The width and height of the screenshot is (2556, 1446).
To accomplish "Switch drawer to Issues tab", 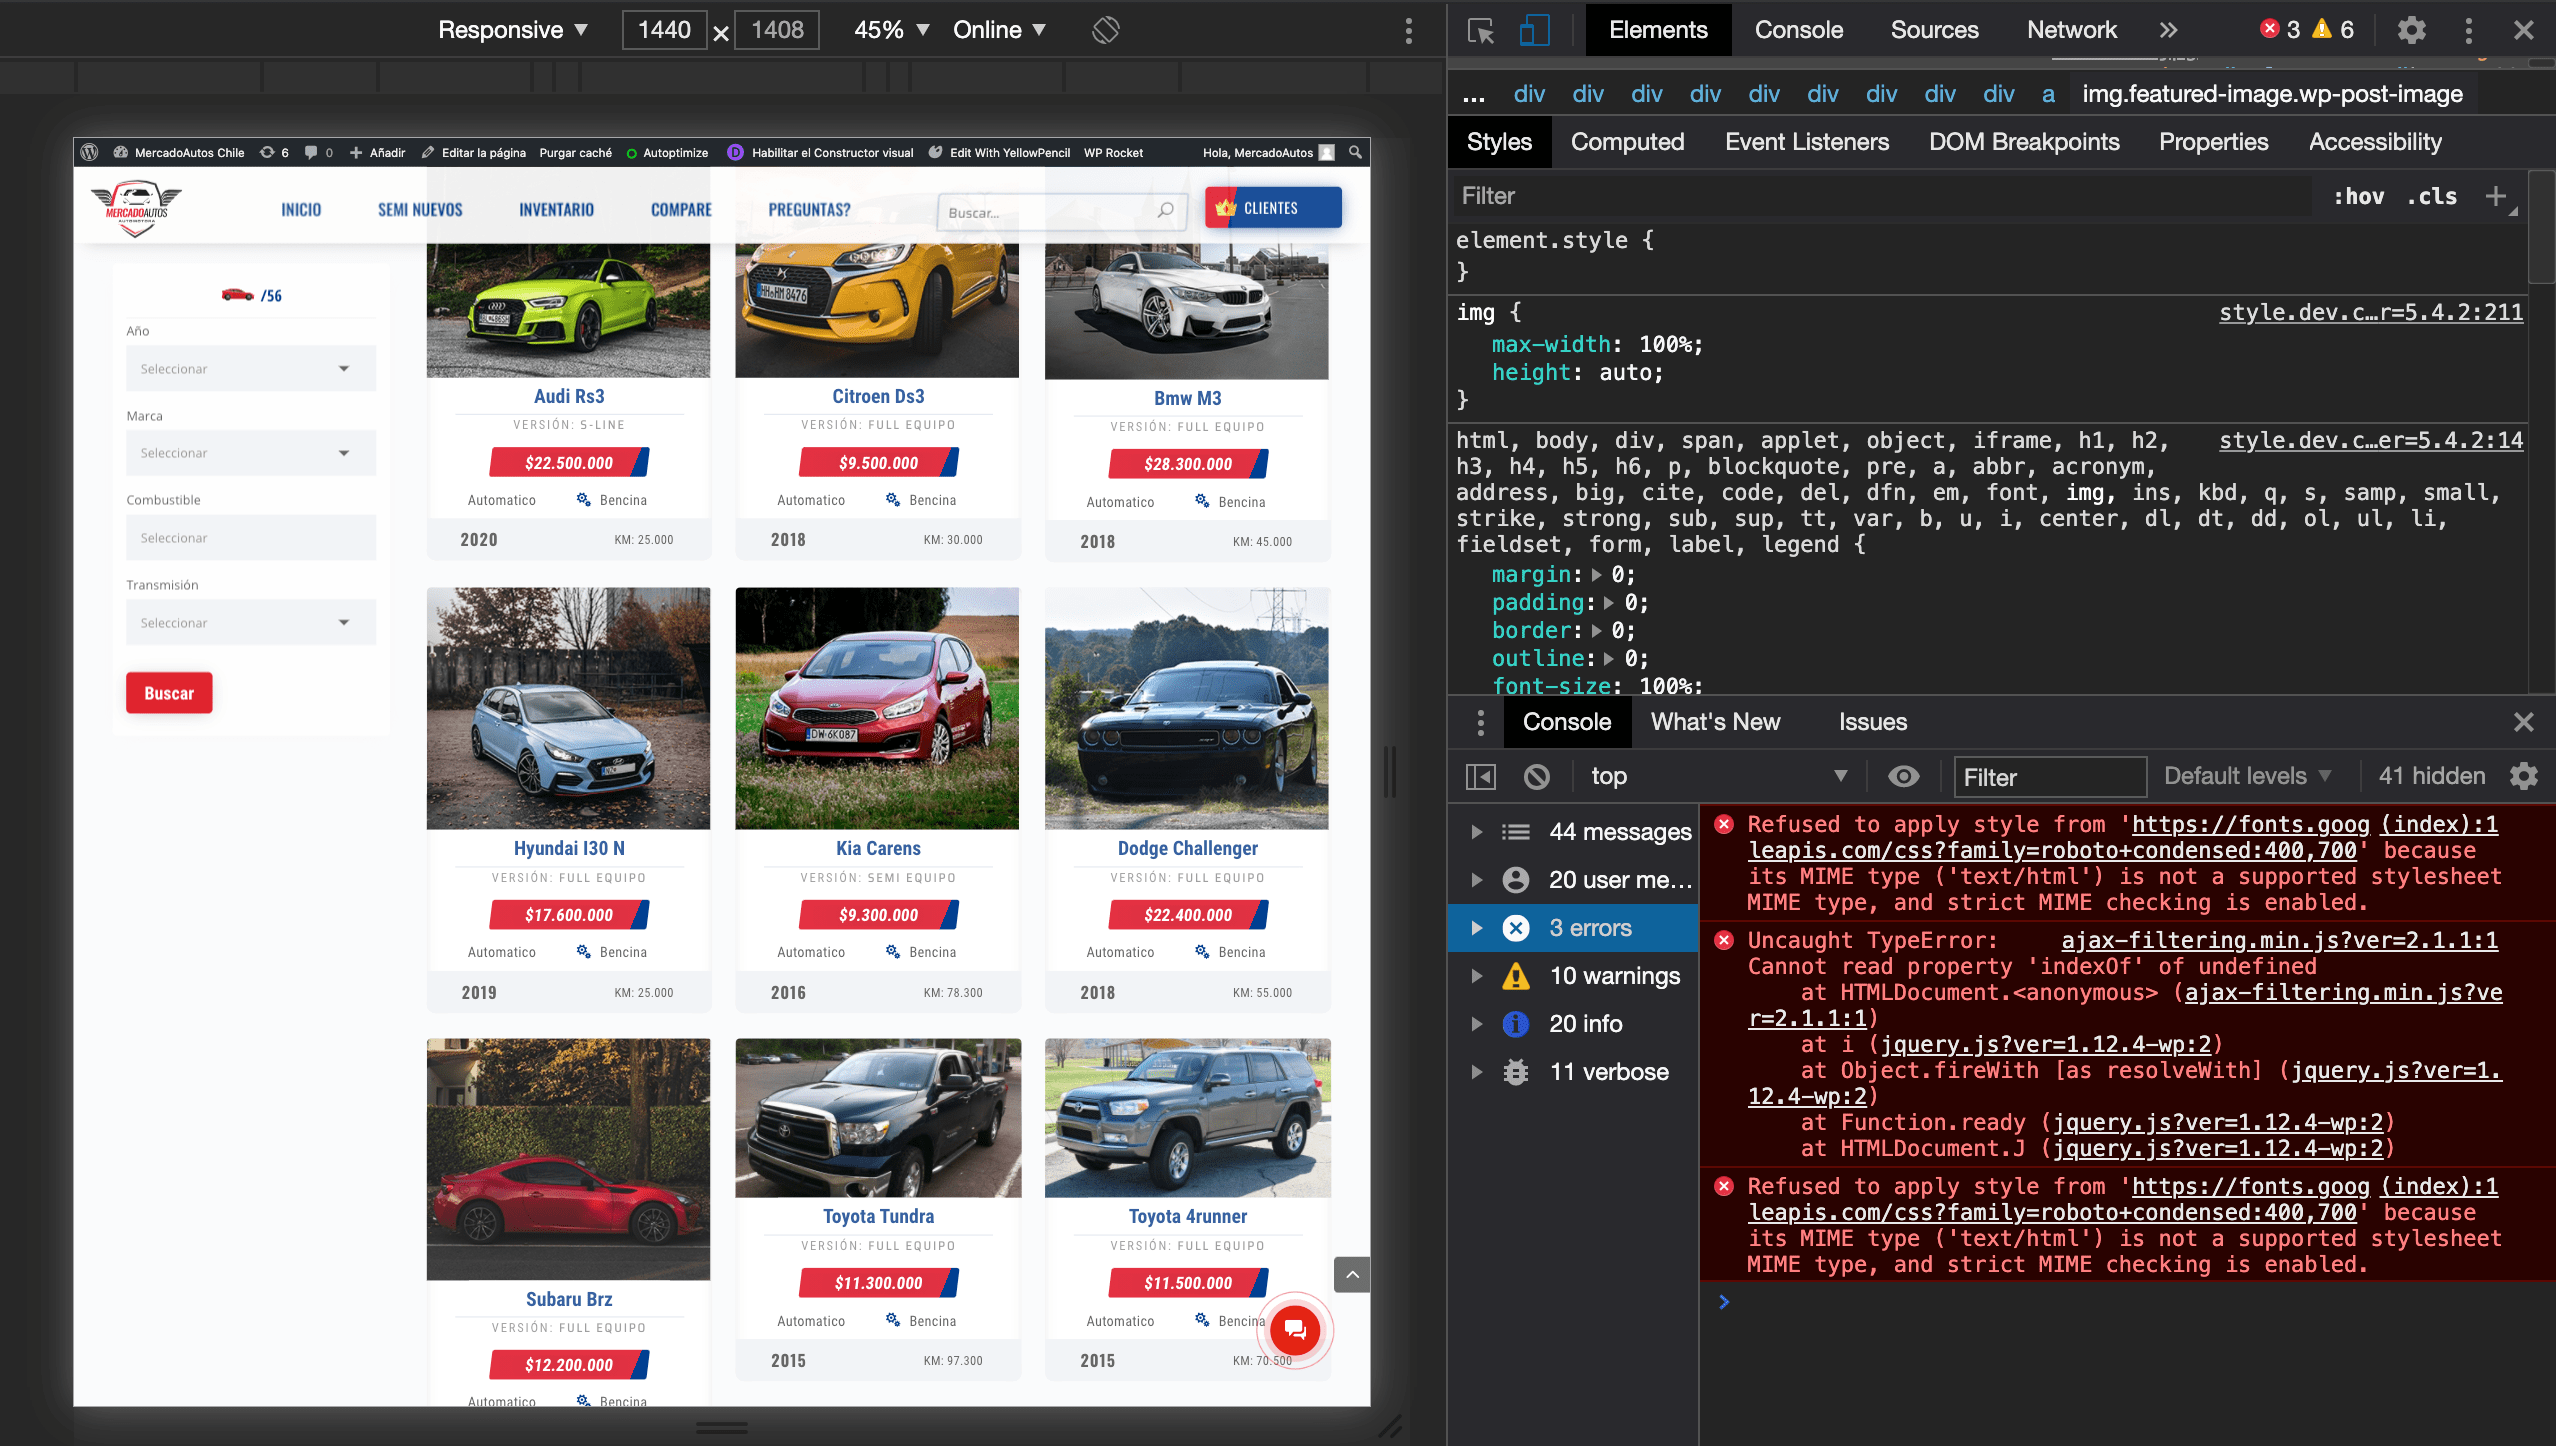I will coord(1872,722).
